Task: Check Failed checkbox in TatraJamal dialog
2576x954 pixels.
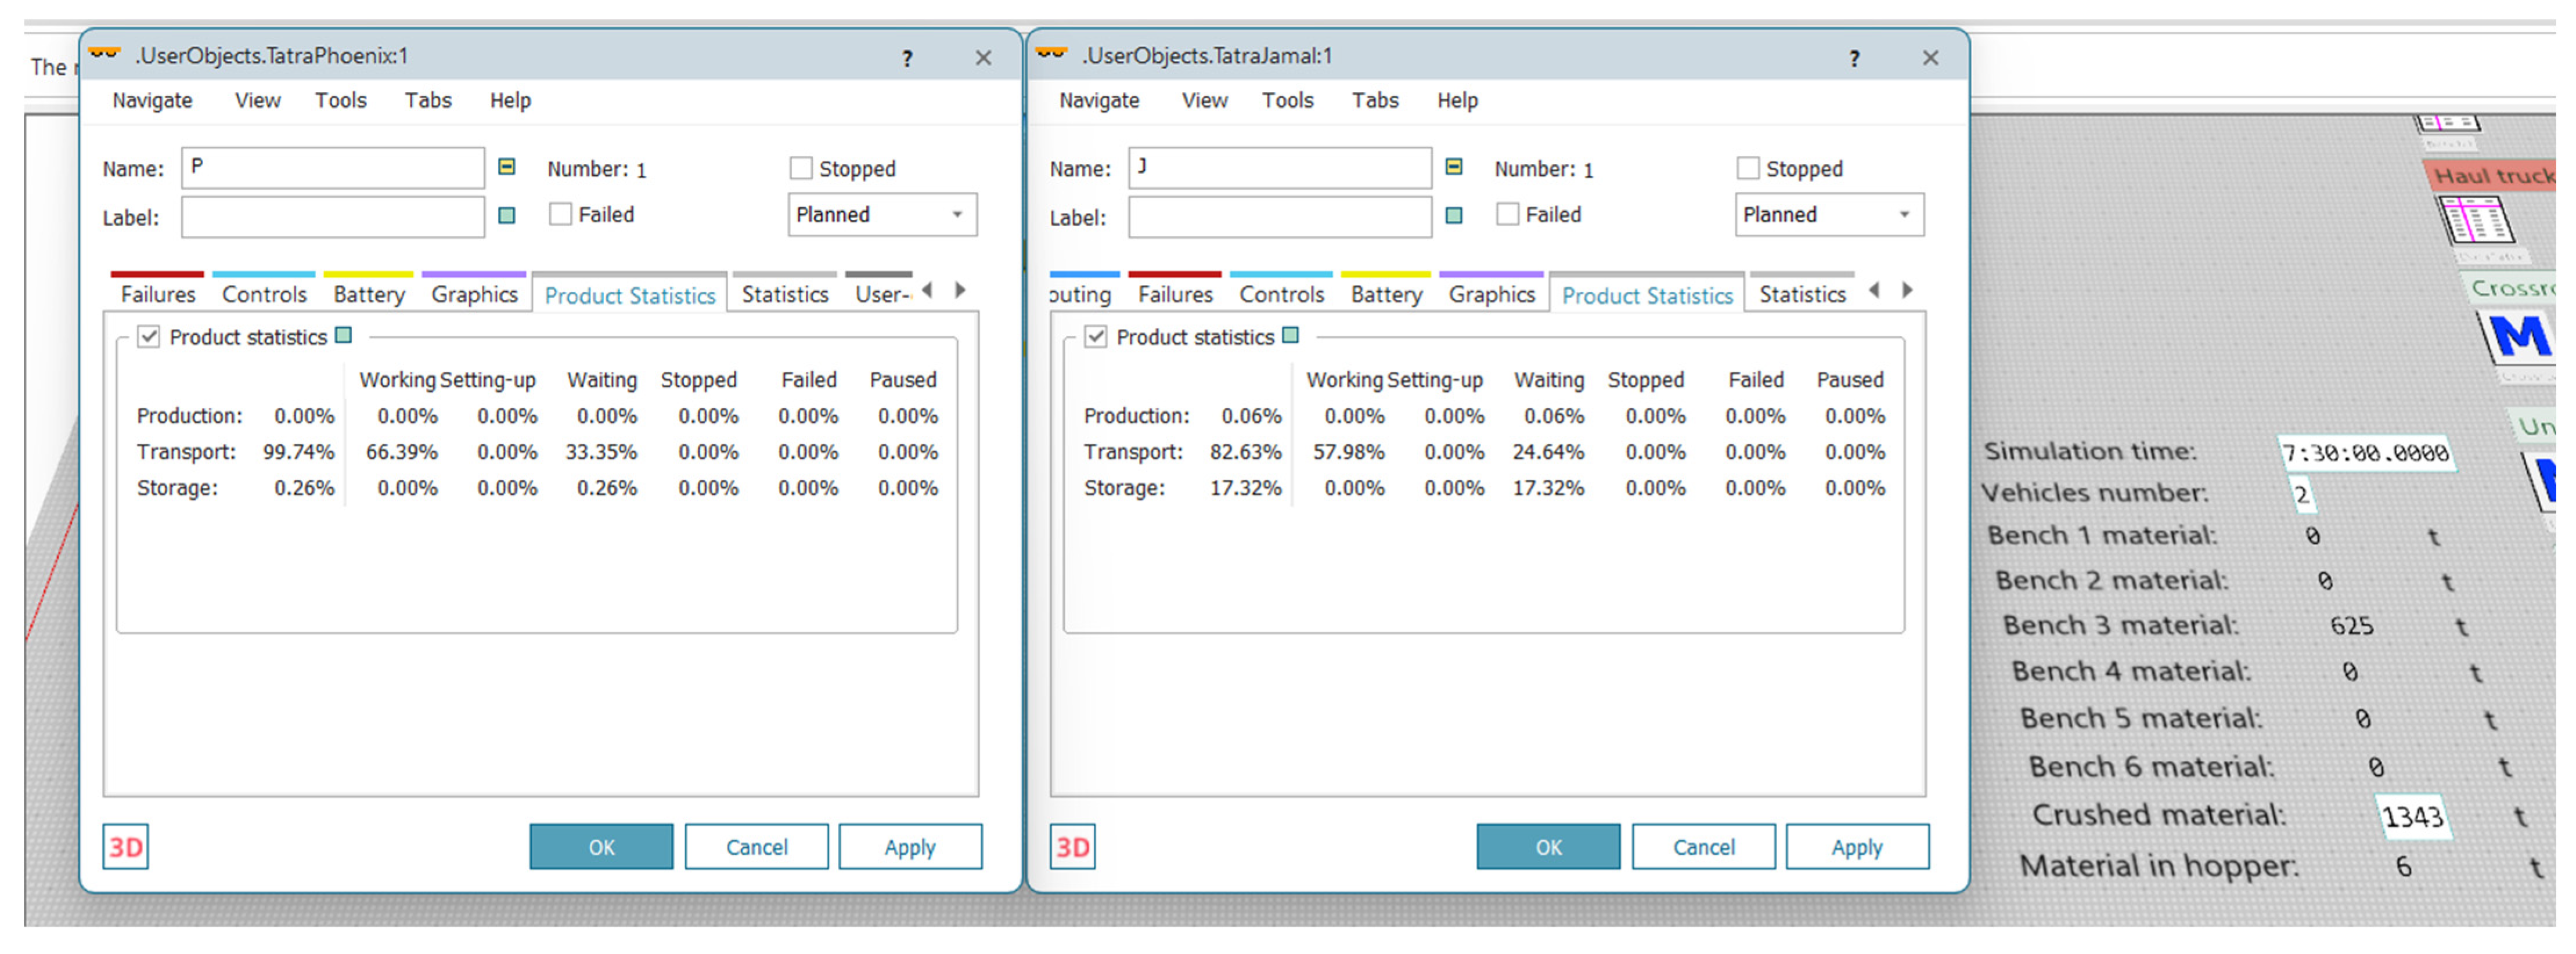Action: (1507, 214)
